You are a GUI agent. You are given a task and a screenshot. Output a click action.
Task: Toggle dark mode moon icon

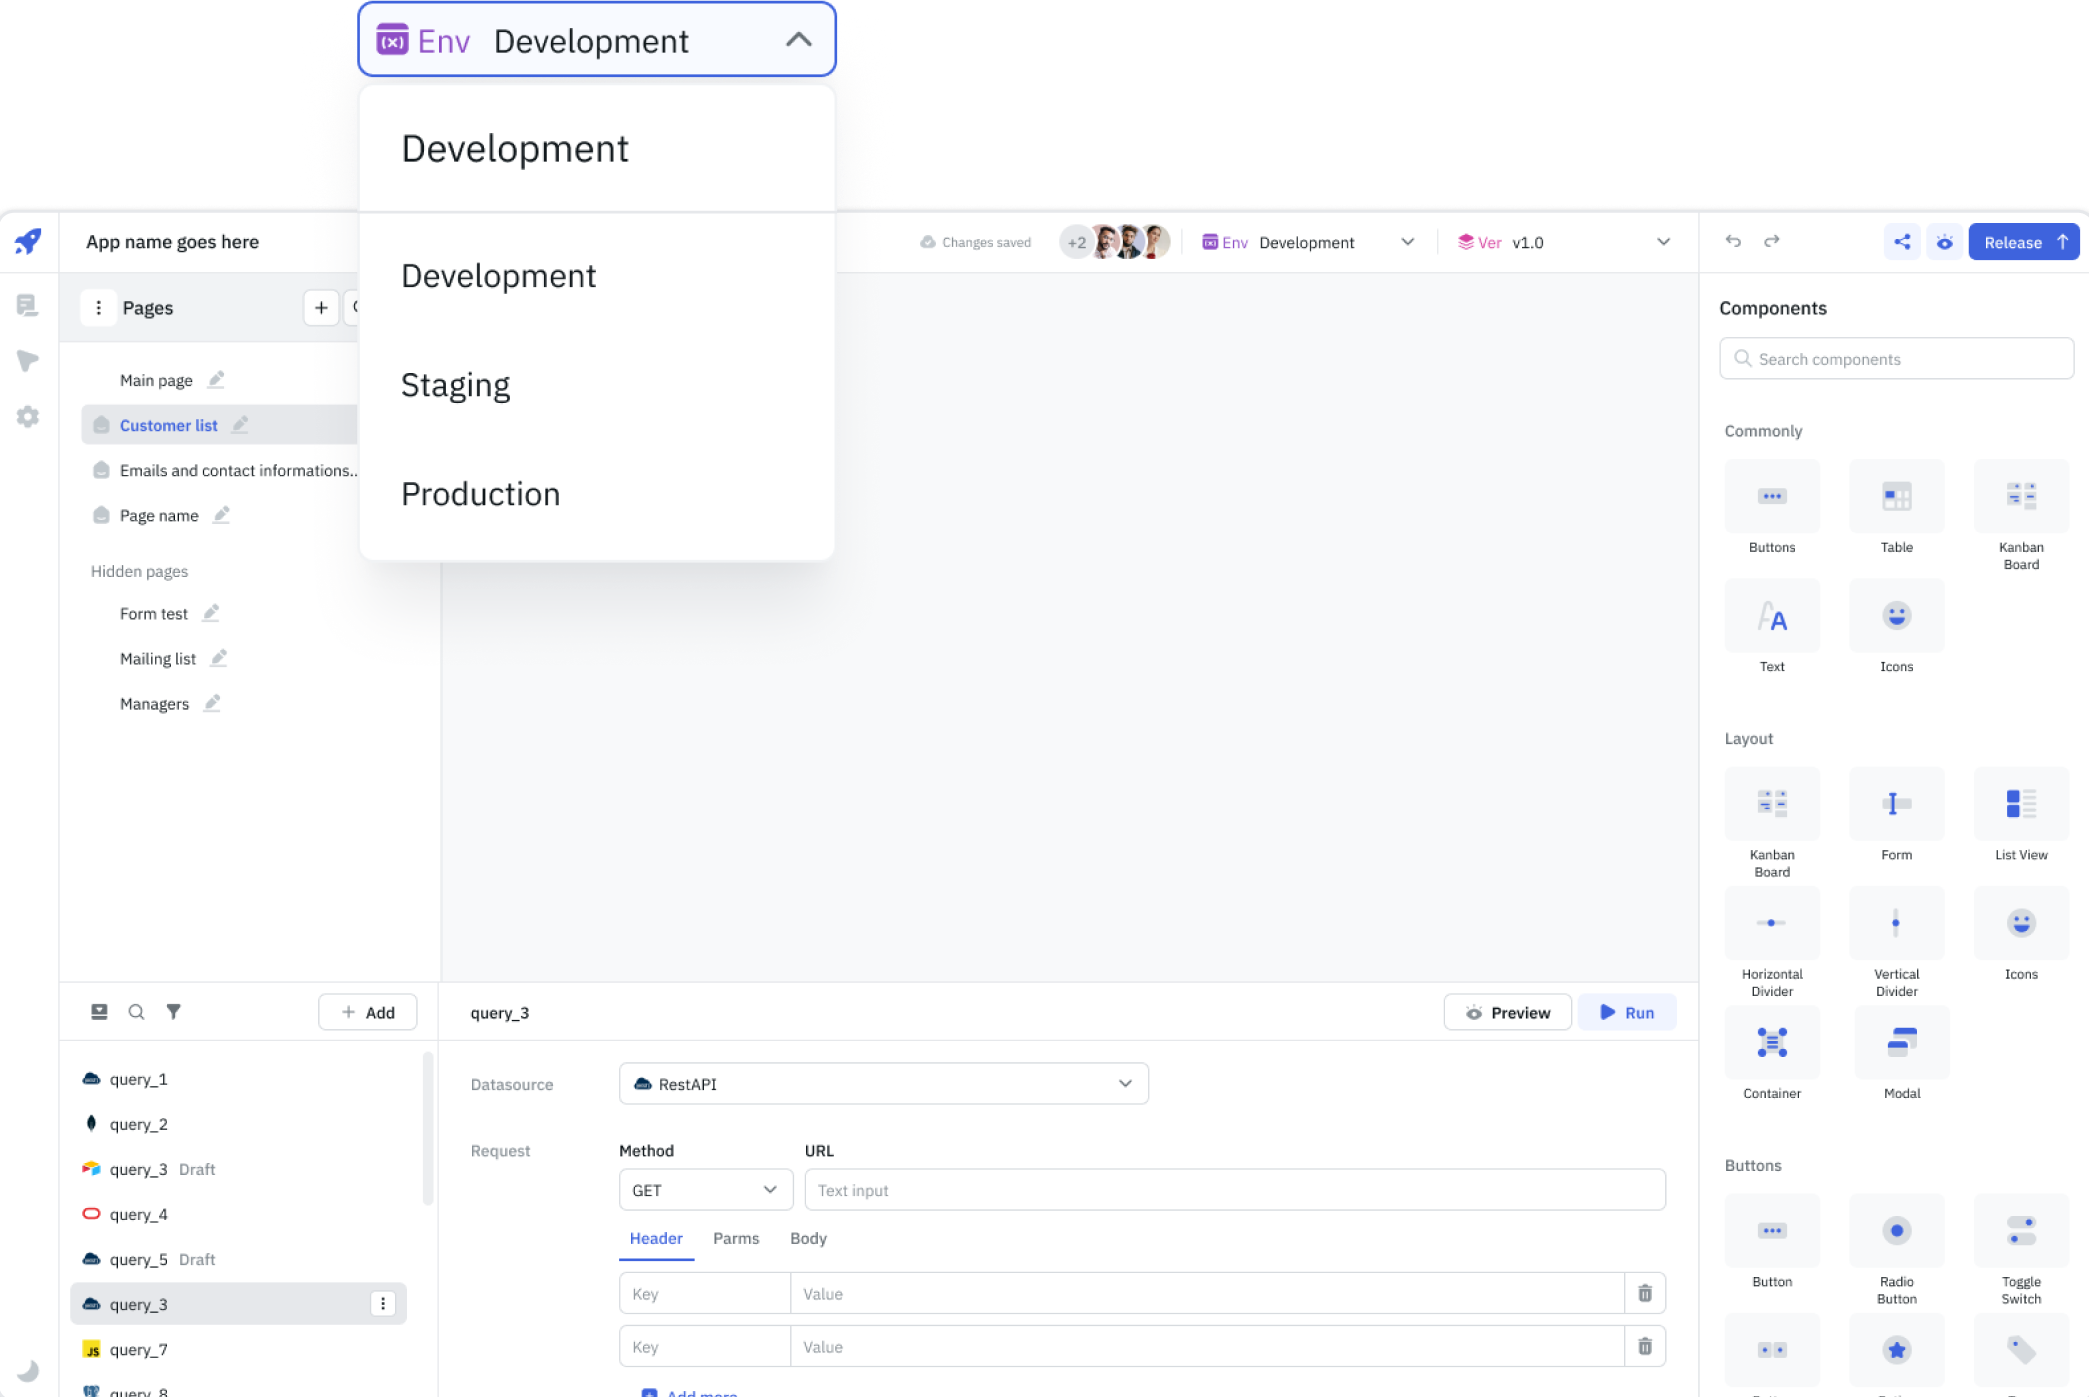[28, 1370]
